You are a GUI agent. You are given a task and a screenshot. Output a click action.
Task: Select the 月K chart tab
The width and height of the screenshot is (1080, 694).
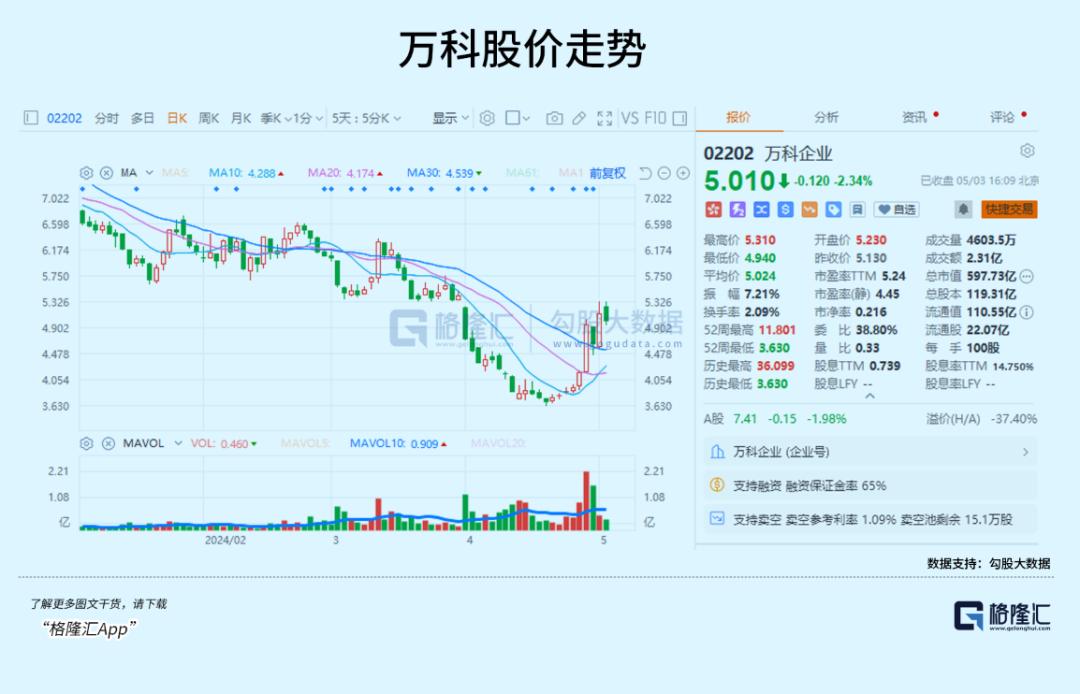pos(240,118)
